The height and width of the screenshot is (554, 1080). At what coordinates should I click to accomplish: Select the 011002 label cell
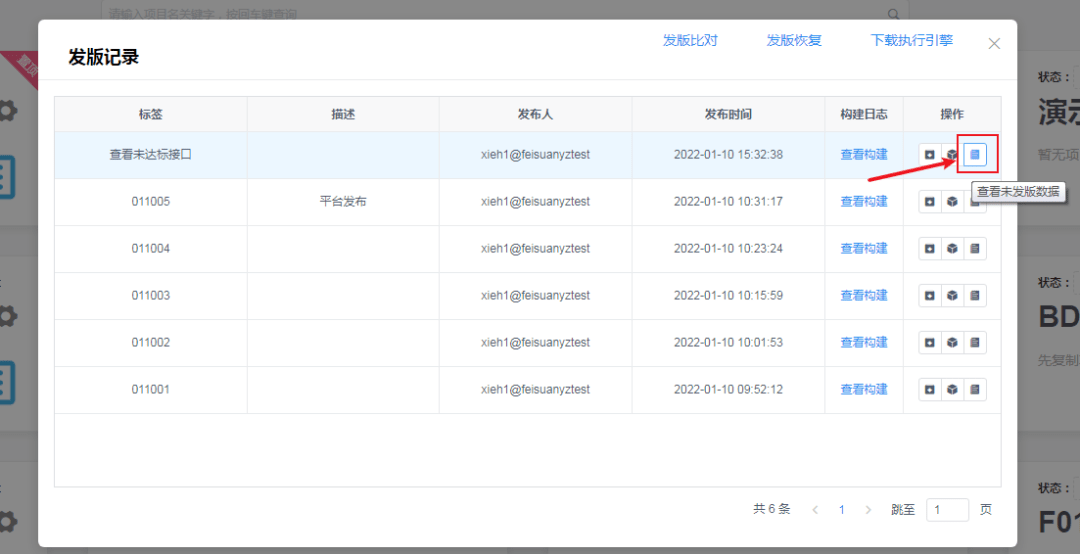tap(151, 342)
